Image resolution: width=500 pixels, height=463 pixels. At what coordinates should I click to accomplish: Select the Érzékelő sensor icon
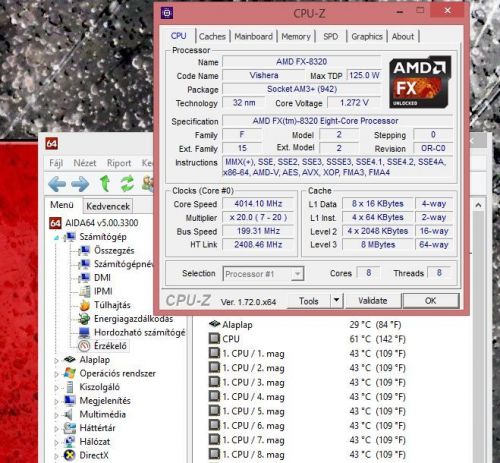click(x=84, y=346)
